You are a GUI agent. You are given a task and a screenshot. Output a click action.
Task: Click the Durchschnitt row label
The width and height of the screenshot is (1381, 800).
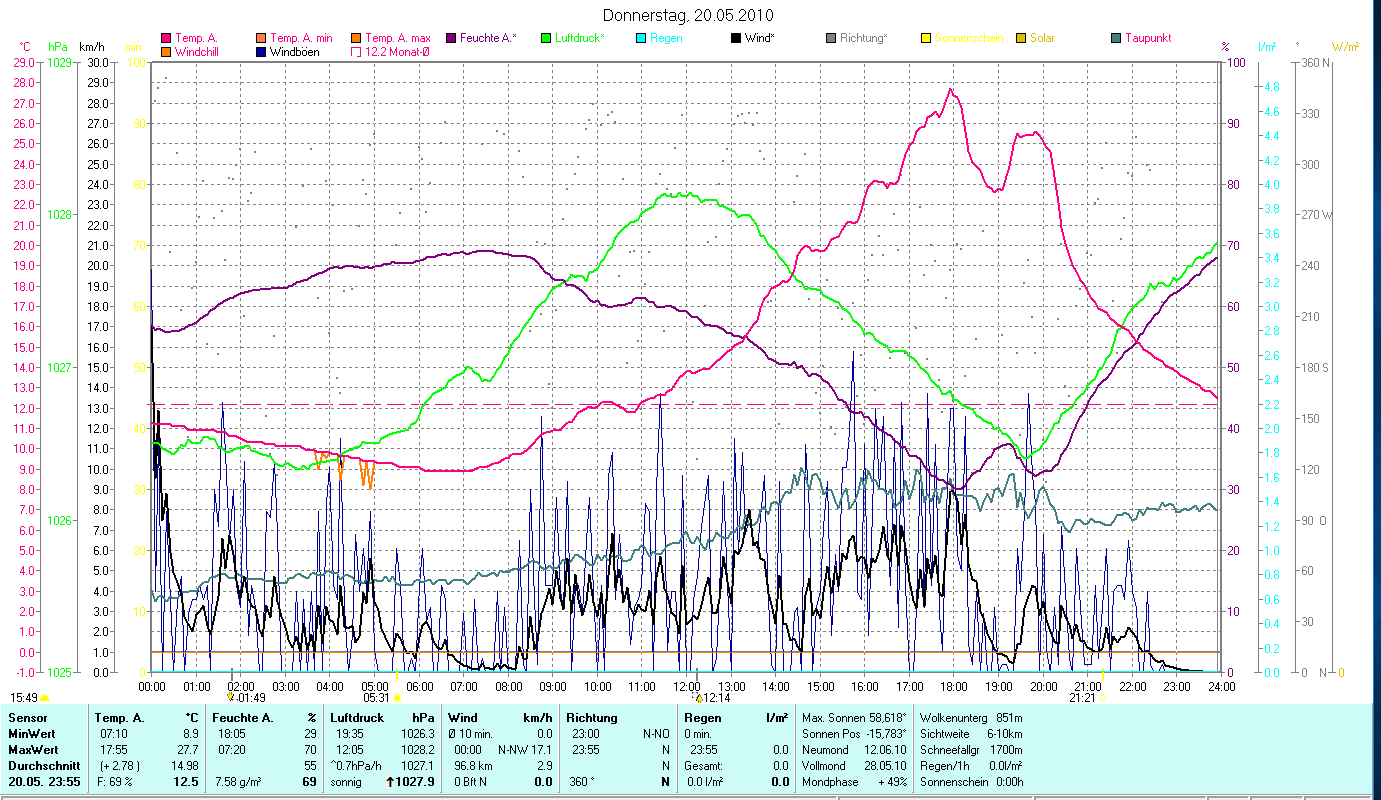point(40,765)
